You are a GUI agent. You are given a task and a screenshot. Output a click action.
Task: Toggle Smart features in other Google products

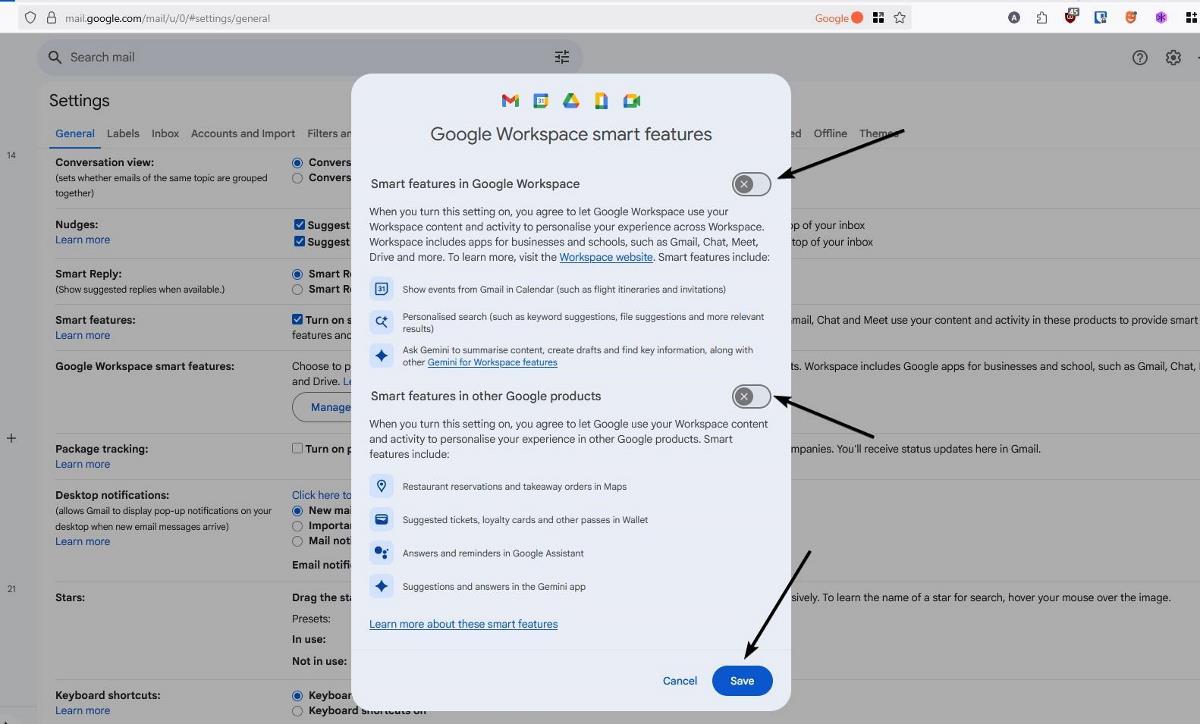751,397
